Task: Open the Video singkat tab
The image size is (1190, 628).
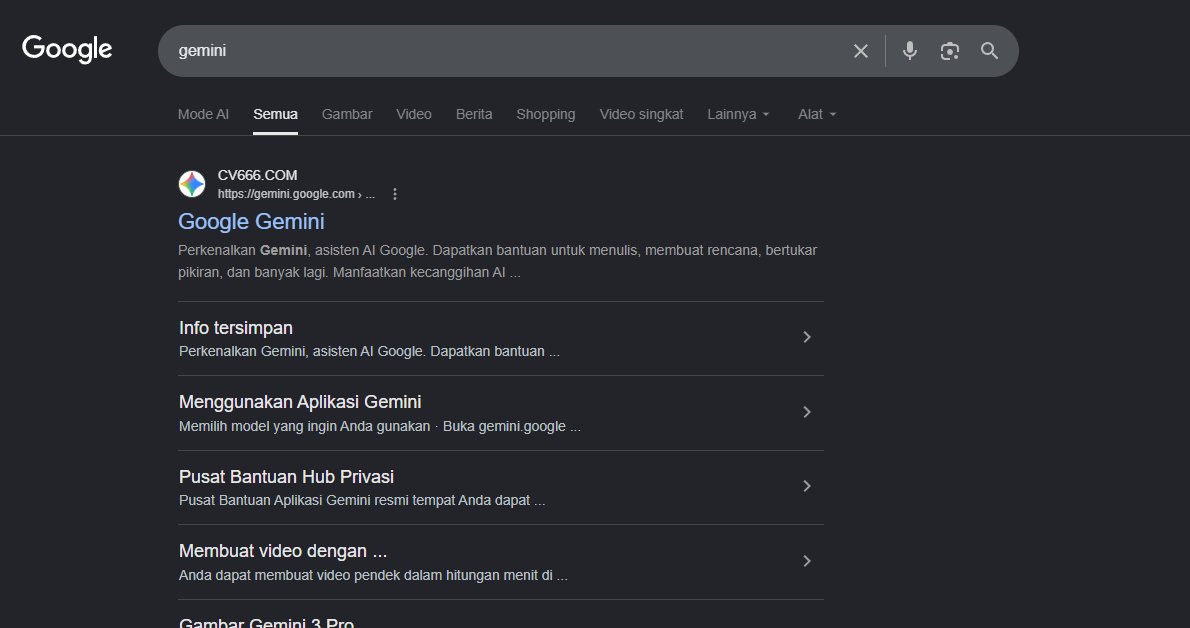Action: point(641,114)
